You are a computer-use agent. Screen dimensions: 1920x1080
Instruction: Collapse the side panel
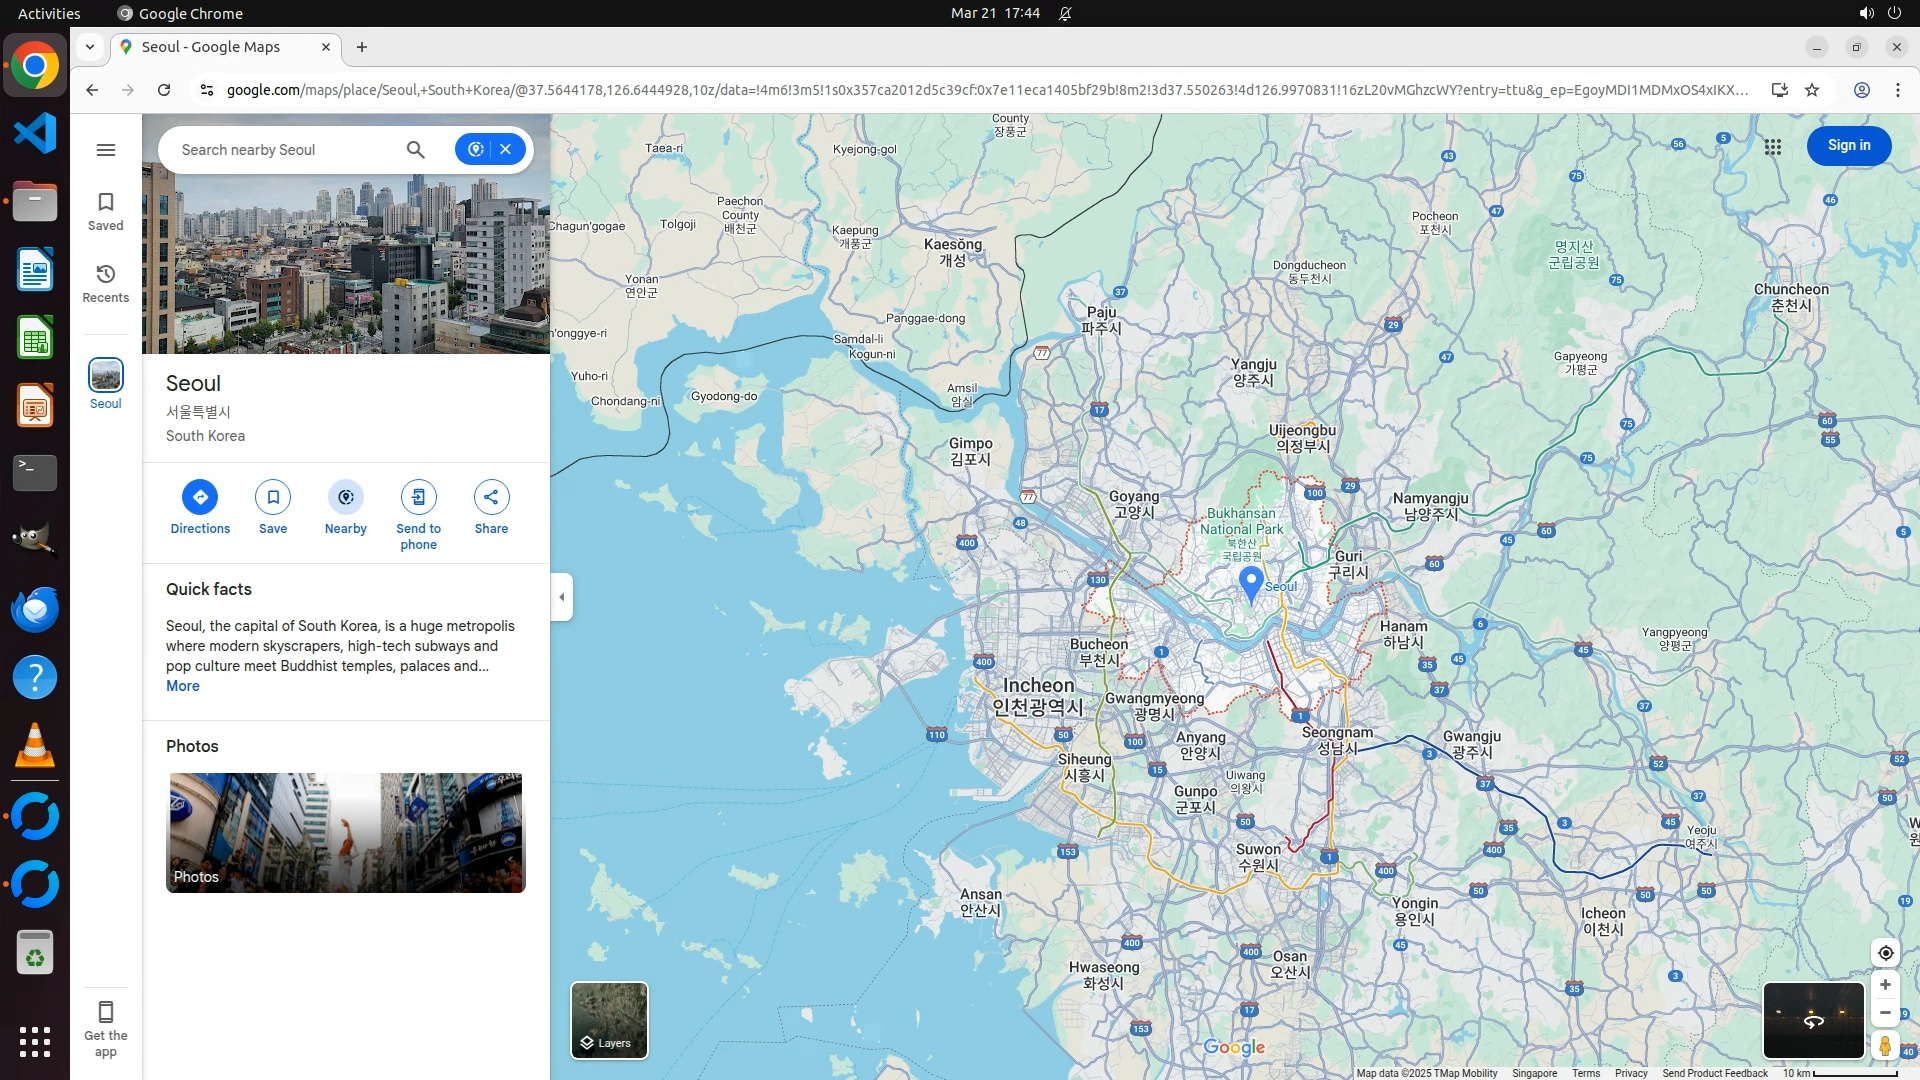(x=562, y=597)
